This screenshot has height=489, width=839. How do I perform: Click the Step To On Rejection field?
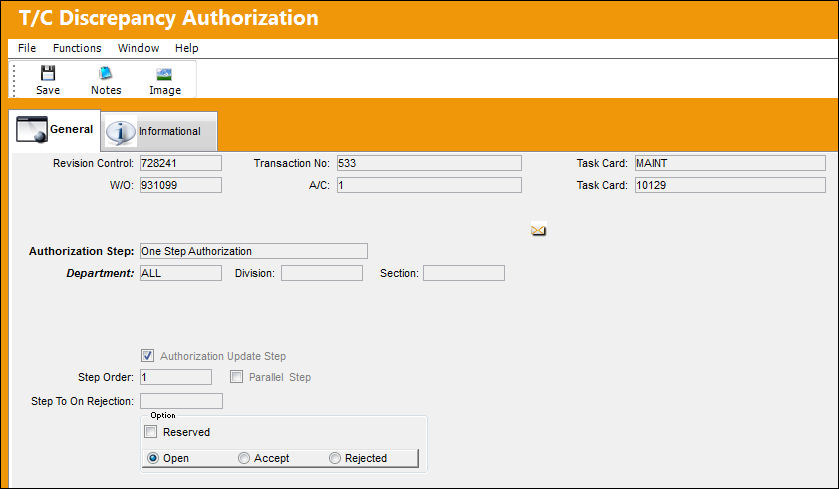pyautogui.click(x=181, y=401)
